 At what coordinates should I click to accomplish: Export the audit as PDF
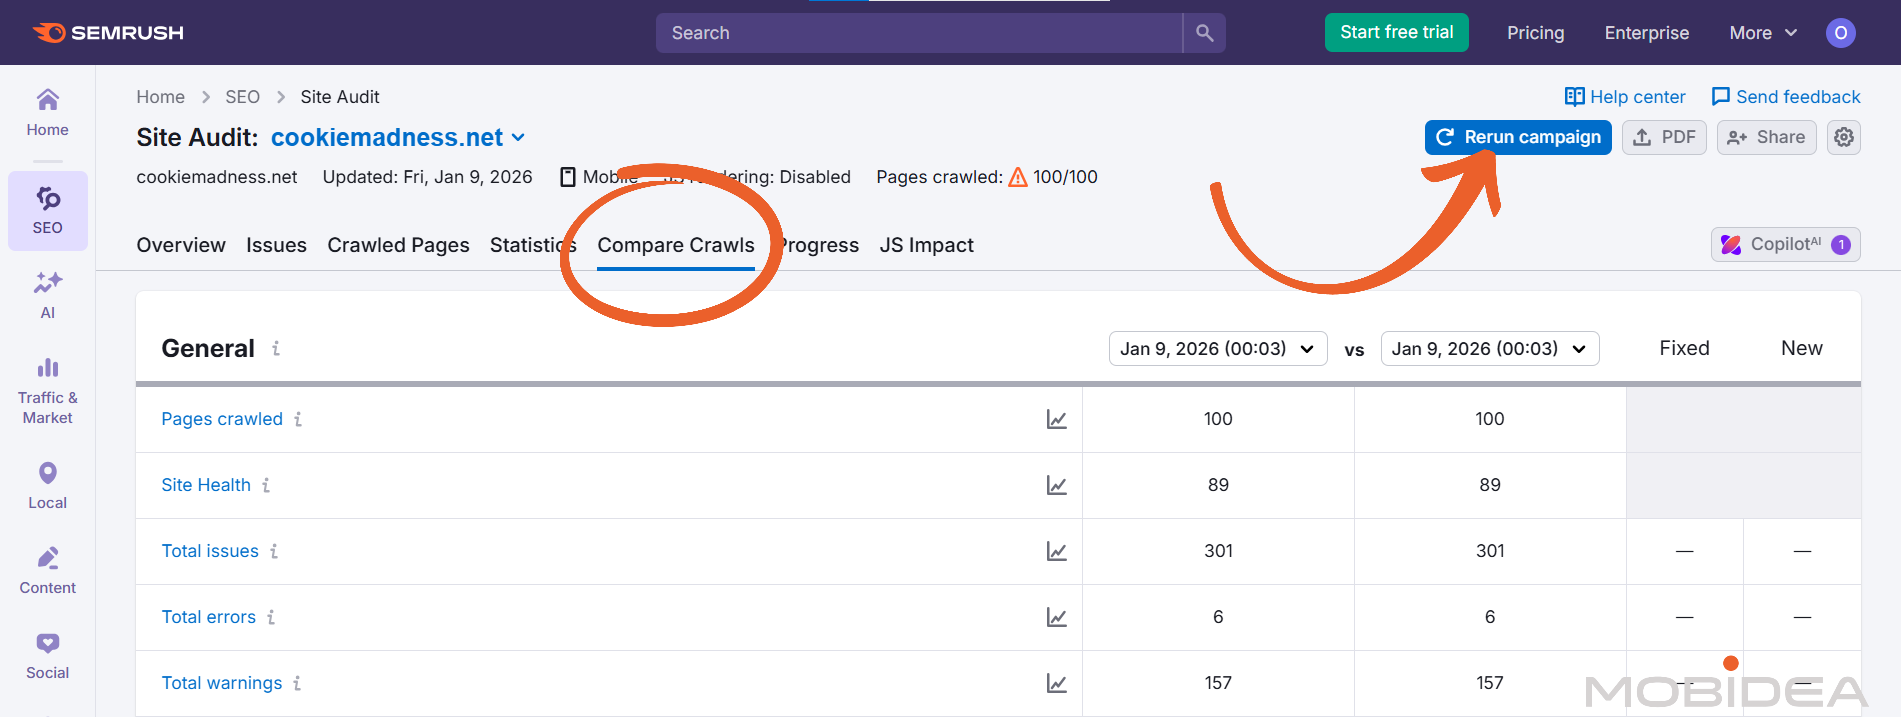(1664, 137)
